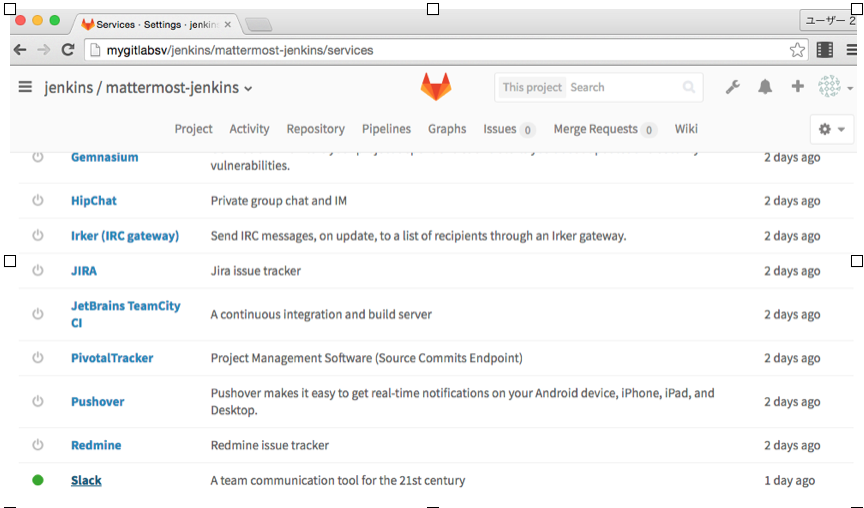
Task: Open the browser hamburger menu
Action: click(x=851, y=50)
